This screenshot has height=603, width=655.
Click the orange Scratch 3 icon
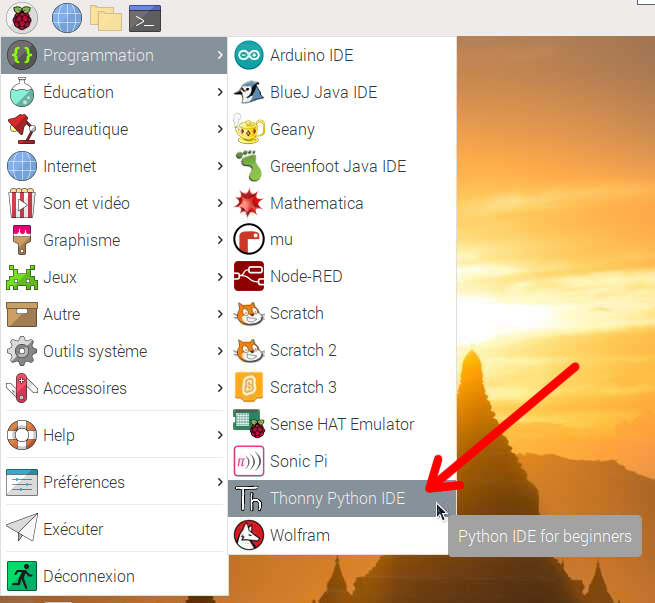pos(249,387)
